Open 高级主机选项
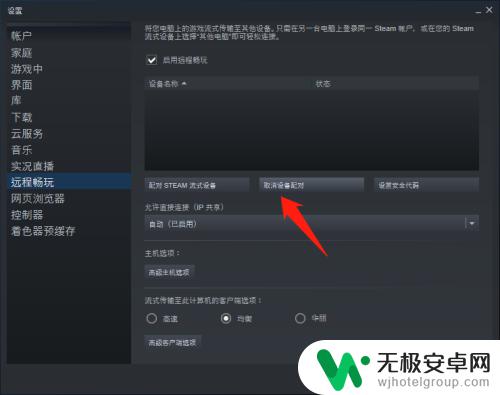500x395 pixels. [x=169, y=273]
